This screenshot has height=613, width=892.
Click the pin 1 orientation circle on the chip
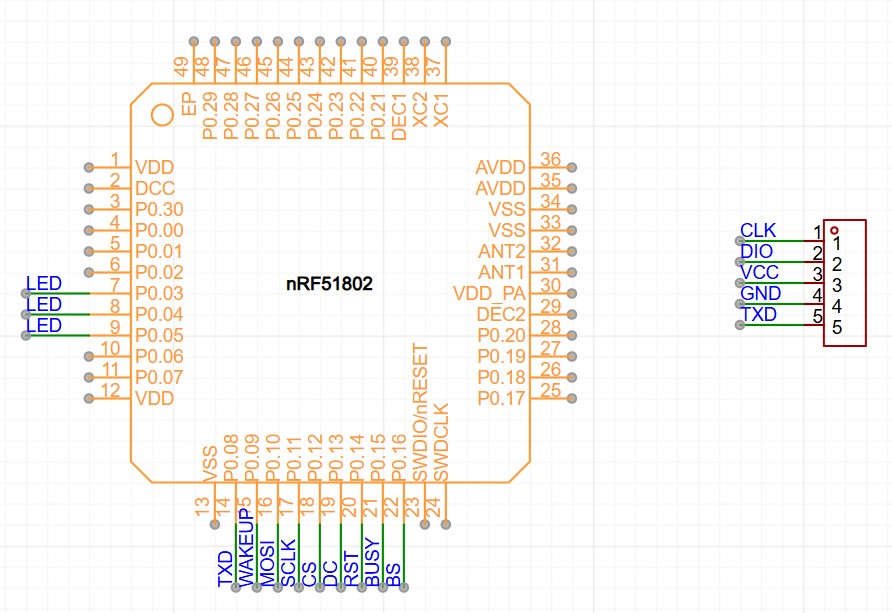[x=162, y=114]
